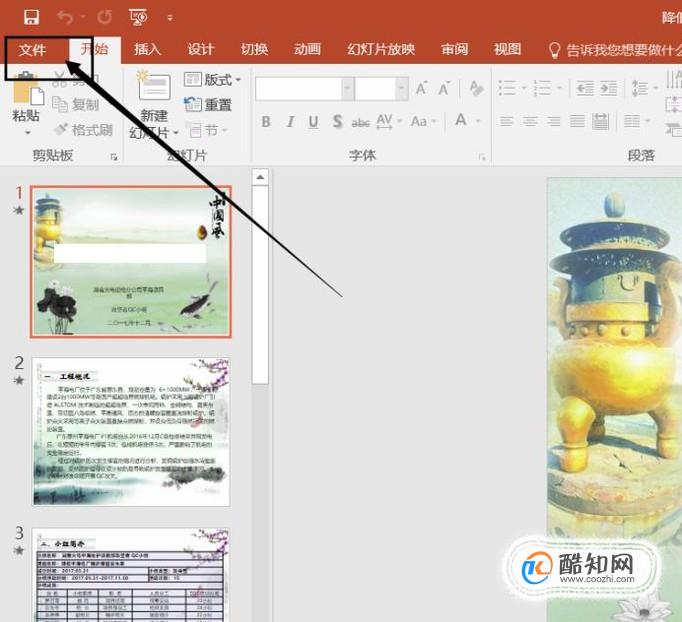Open clipboard group dialog launcher
This screenshot has width=682, height=622.
(114, 157)
